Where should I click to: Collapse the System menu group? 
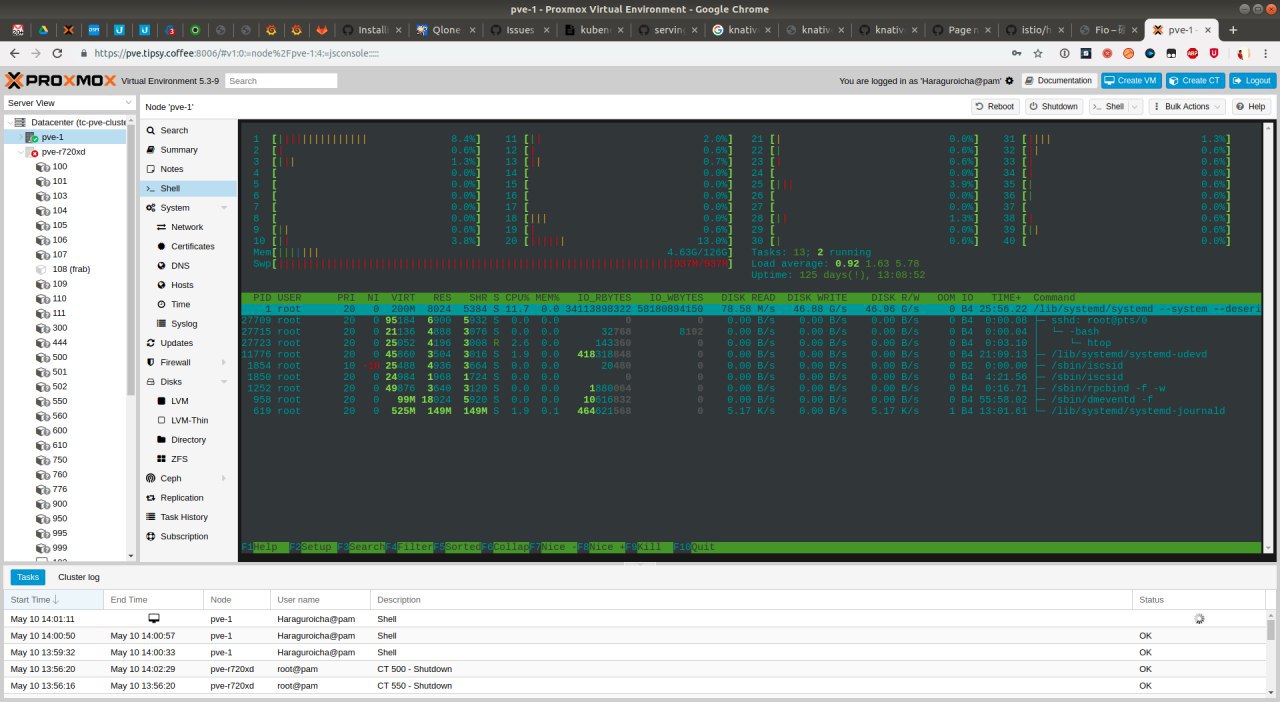224,208
